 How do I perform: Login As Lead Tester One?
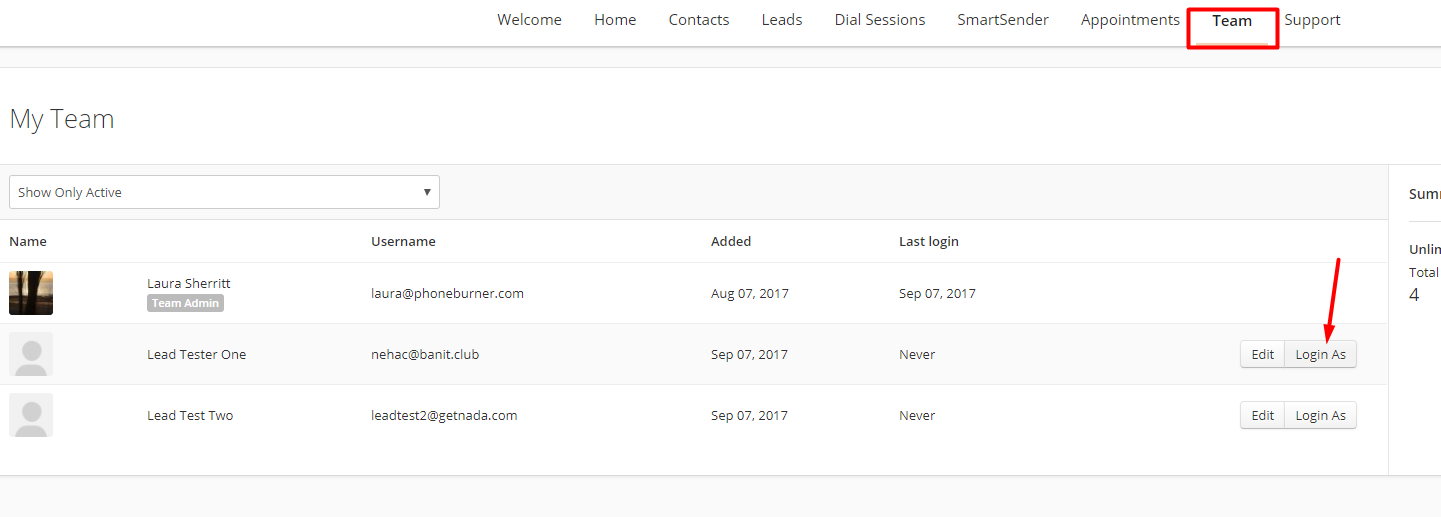(1321, 354)
